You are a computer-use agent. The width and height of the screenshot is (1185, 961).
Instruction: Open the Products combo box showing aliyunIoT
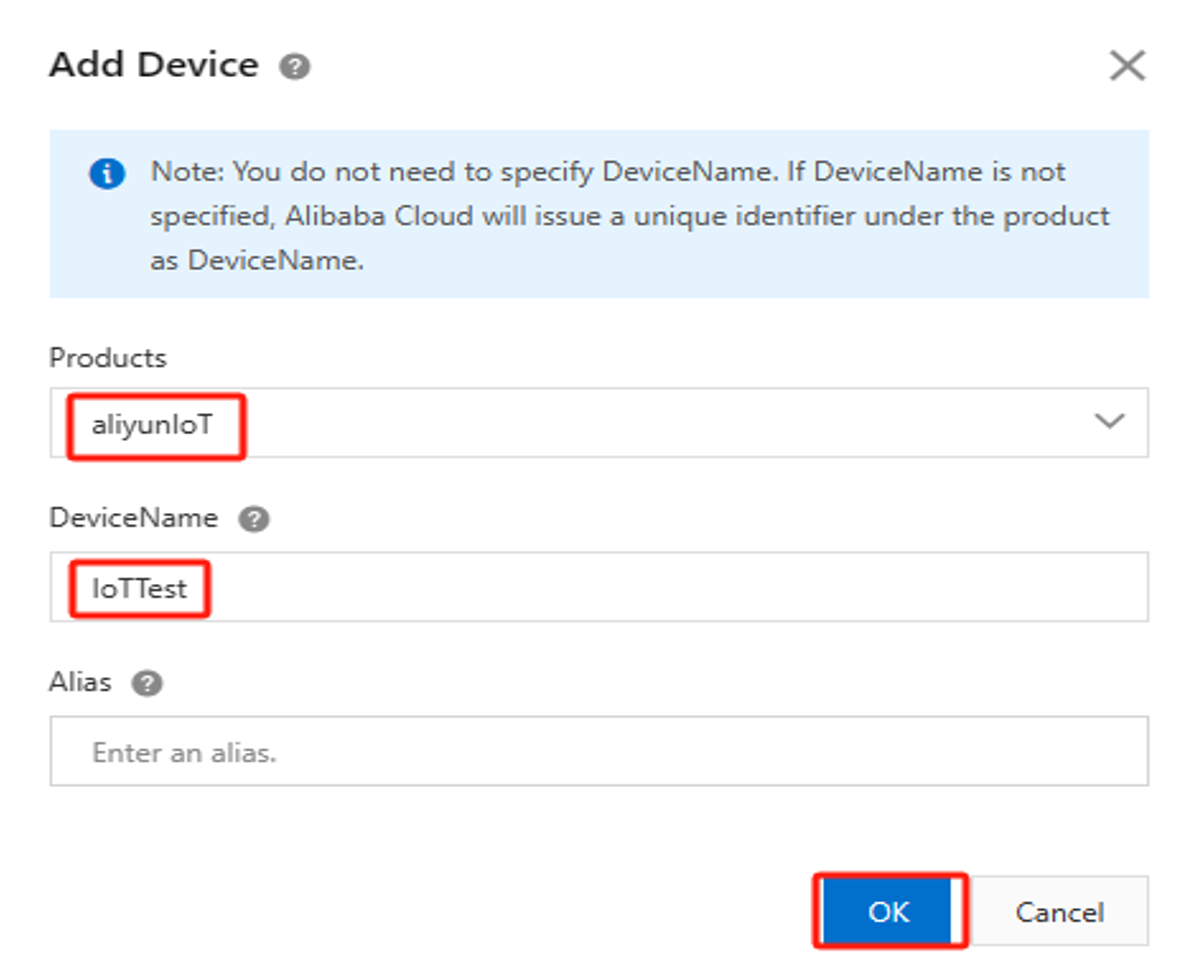coord(598,423)
